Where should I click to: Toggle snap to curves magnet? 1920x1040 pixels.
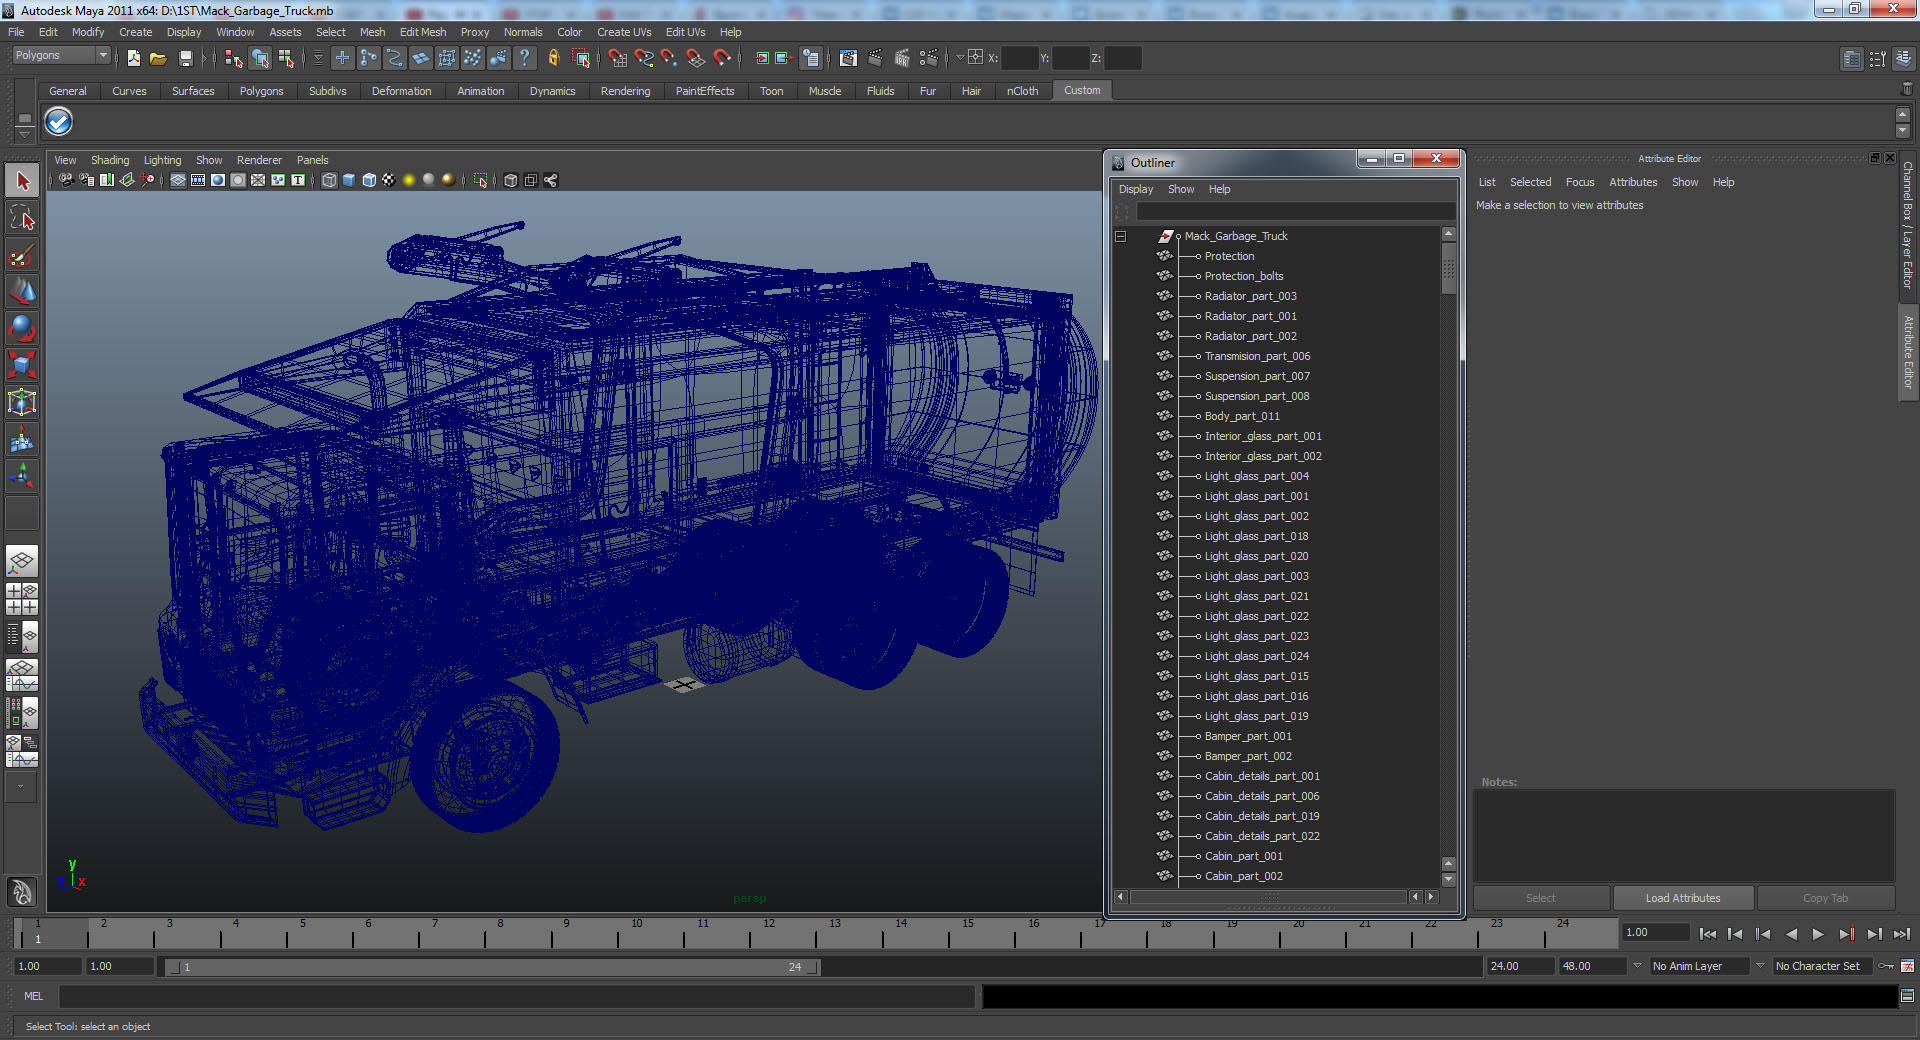(x=643, y=58)
